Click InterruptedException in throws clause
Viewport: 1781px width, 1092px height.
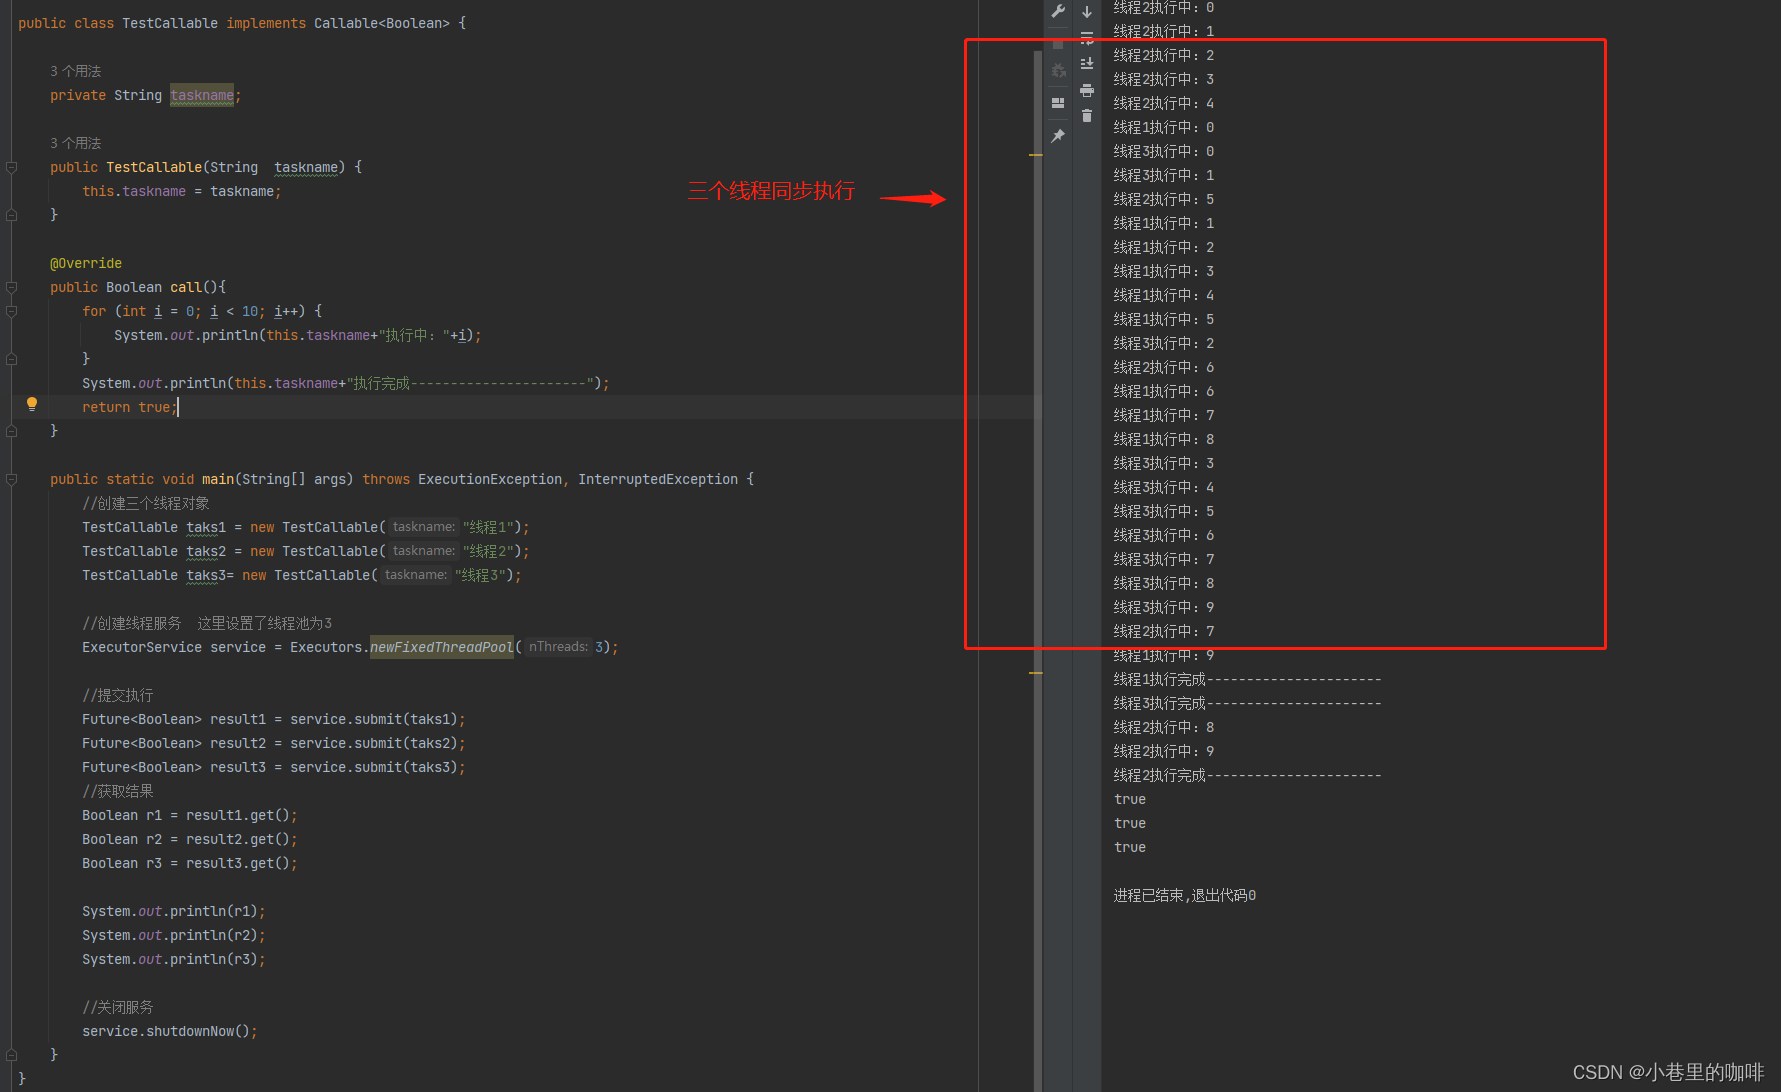(x=658, y=479)
